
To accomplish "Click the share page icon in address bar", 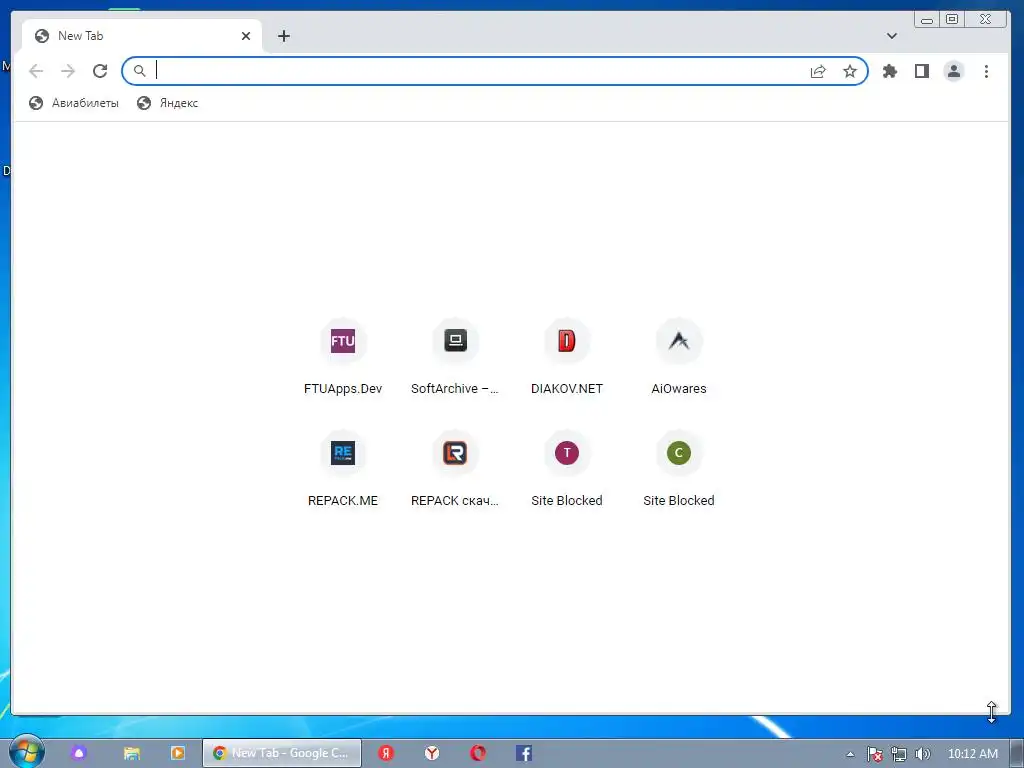I will click(818, 71).
